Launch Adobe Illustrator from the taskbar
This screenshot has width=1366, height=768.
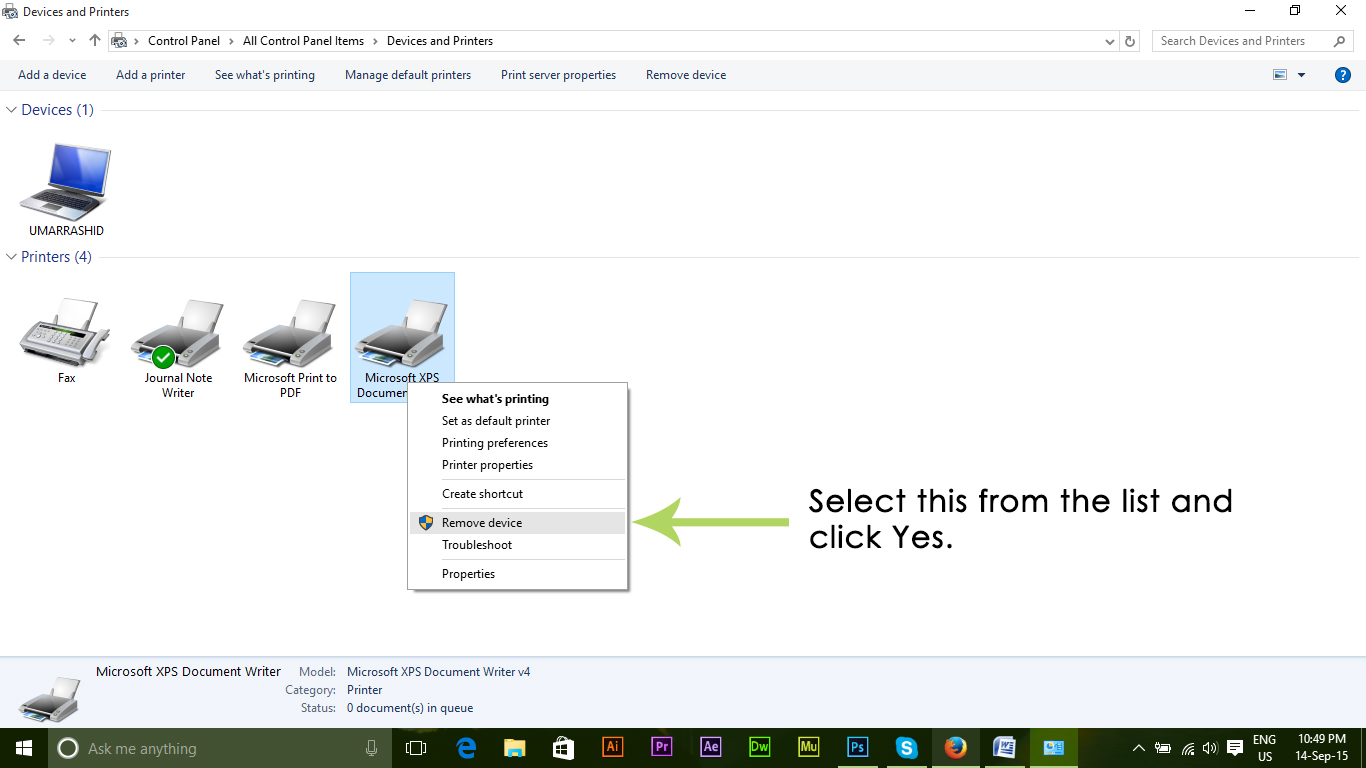click(x=613, y=748)
